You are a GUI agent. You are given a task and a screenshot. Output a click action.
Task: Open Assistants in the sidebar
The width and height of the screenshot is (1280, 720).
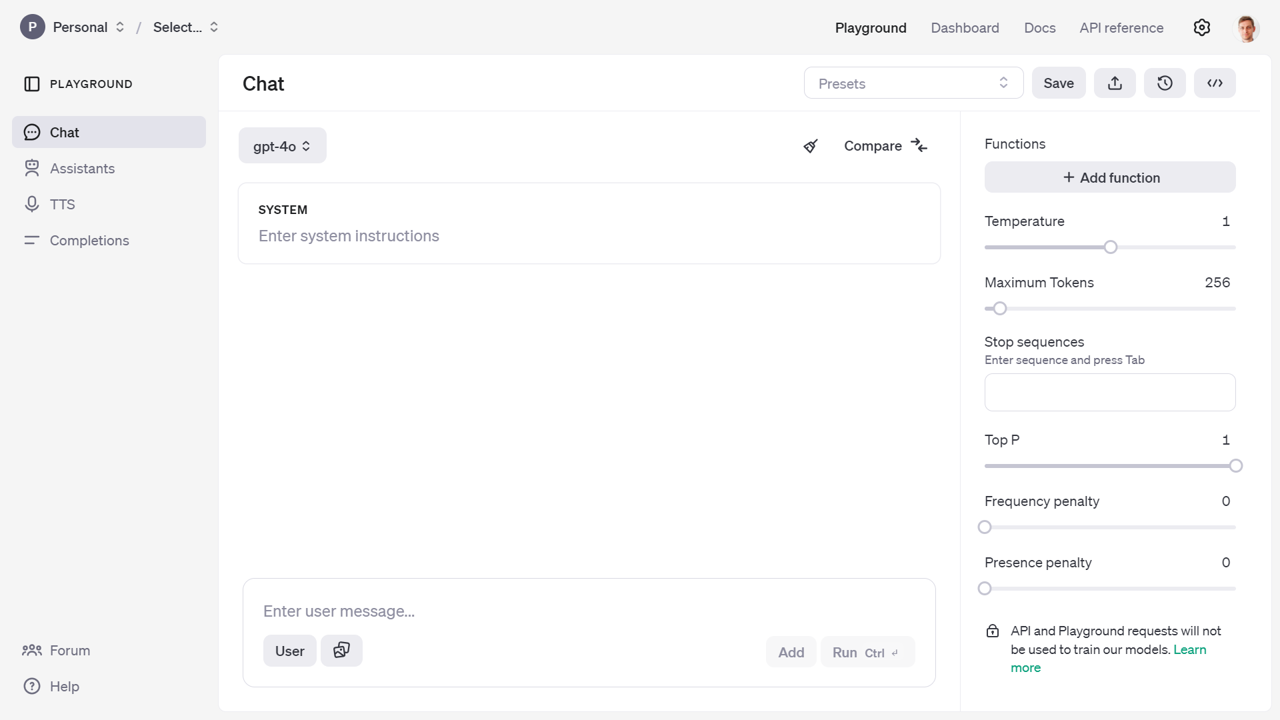pos(82,168)
